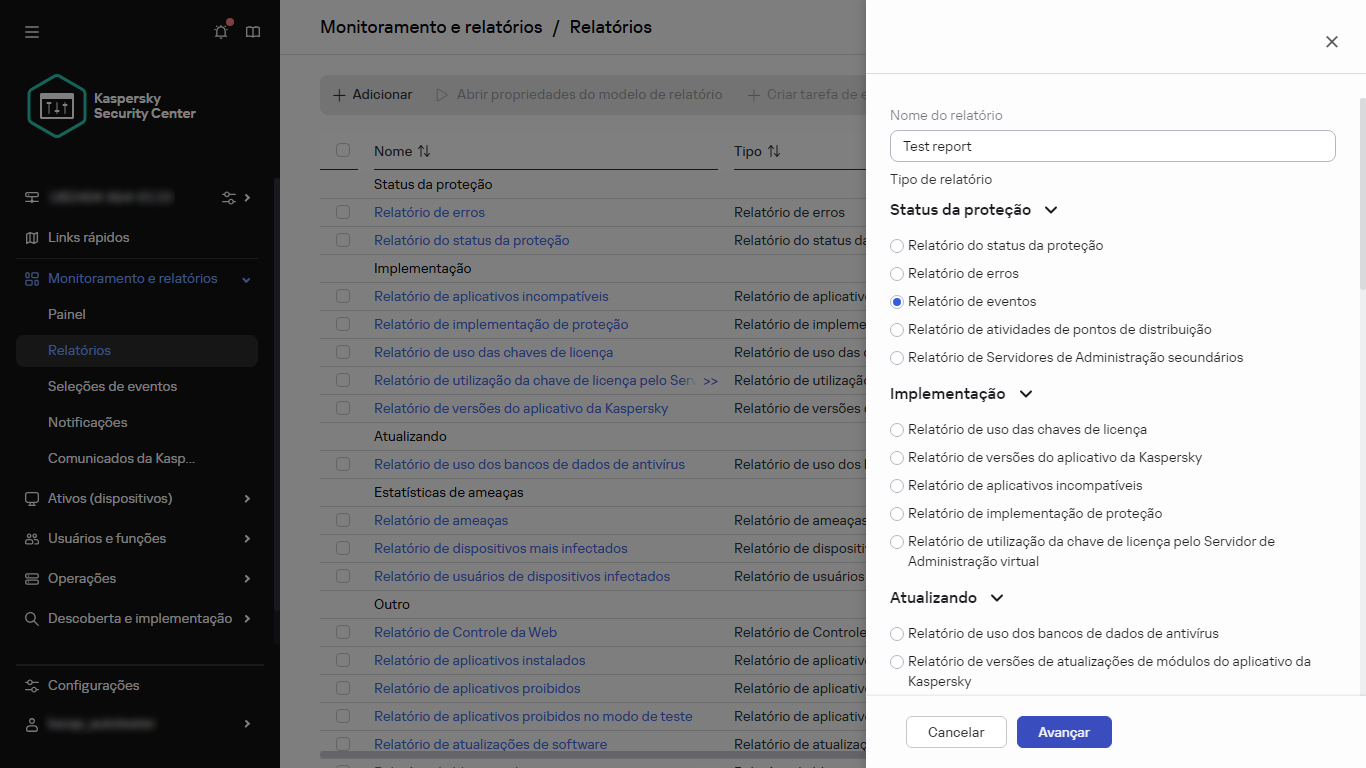
Task: Open the hamburger navigation menu
Action: point(31,31)
